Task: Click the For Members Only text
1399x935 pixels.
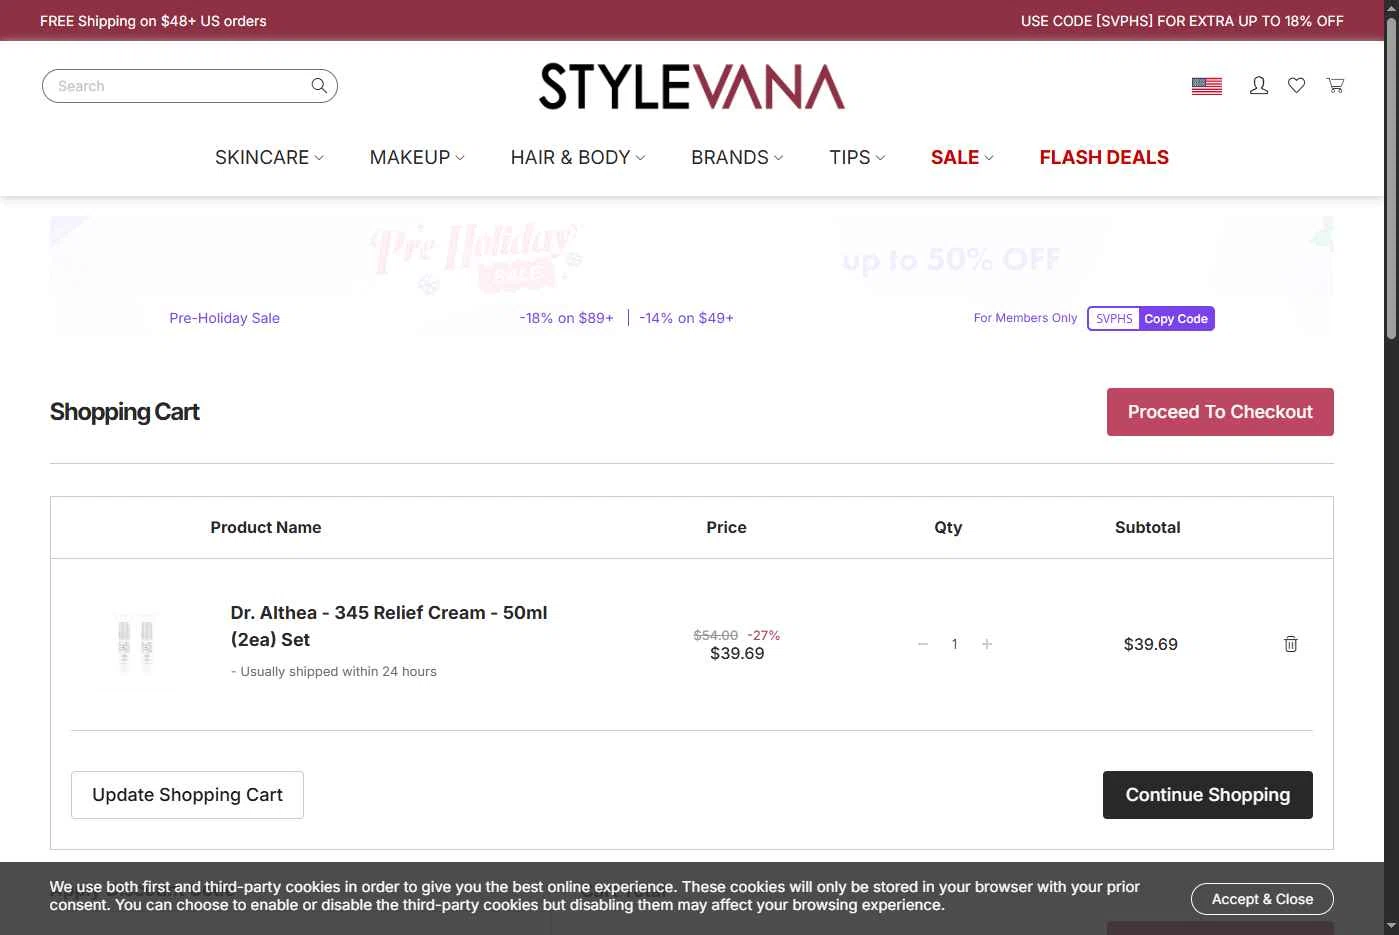Action: pos(1025,318)
